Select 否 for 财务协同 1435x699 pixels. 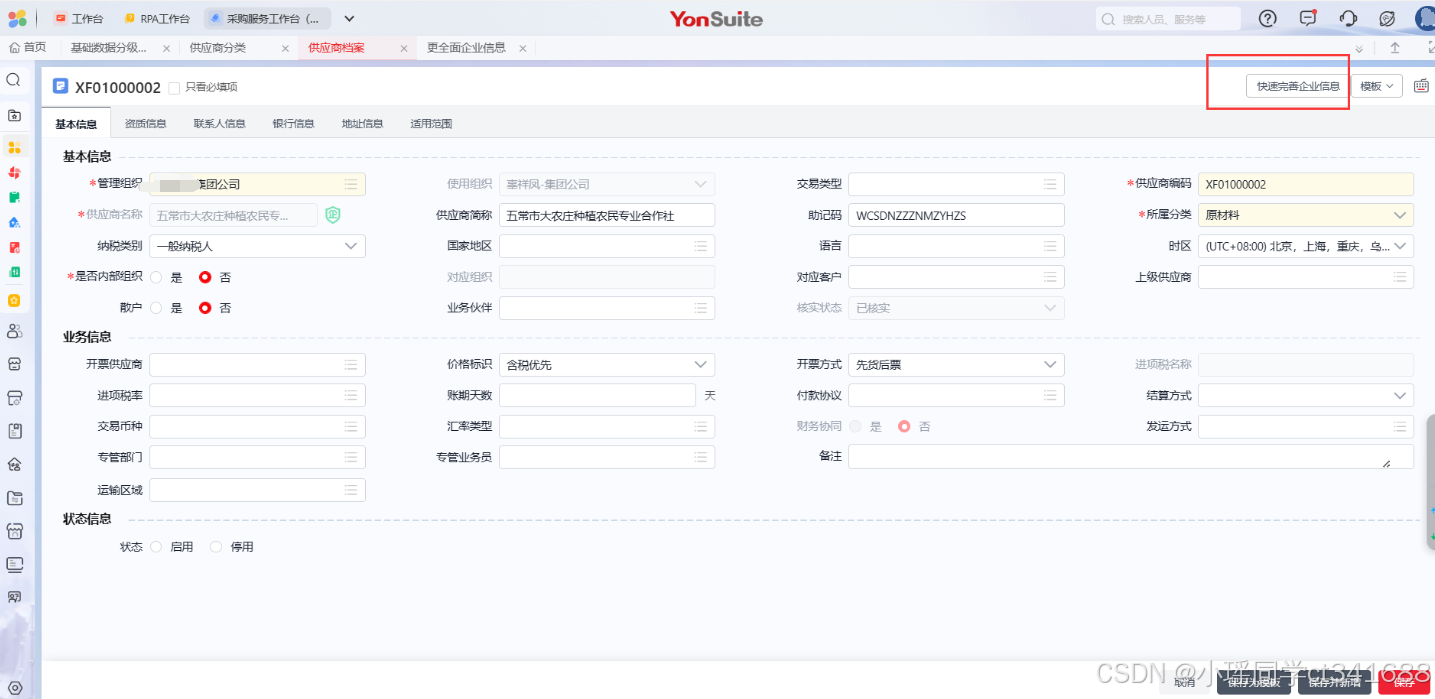click(904, 426)
